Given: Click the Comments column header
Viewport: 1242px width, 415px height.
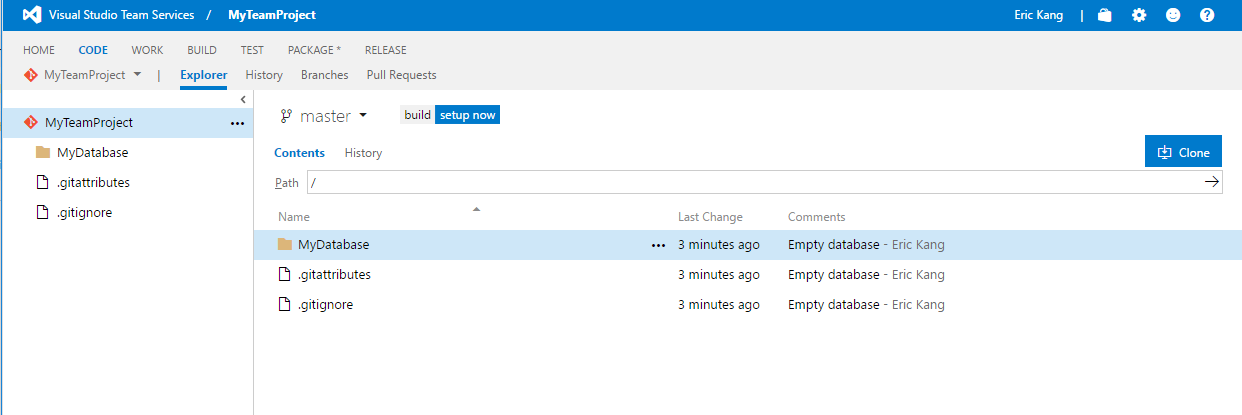Looking at the screenshot, I should pyautogui.click(x=817, y=217).
